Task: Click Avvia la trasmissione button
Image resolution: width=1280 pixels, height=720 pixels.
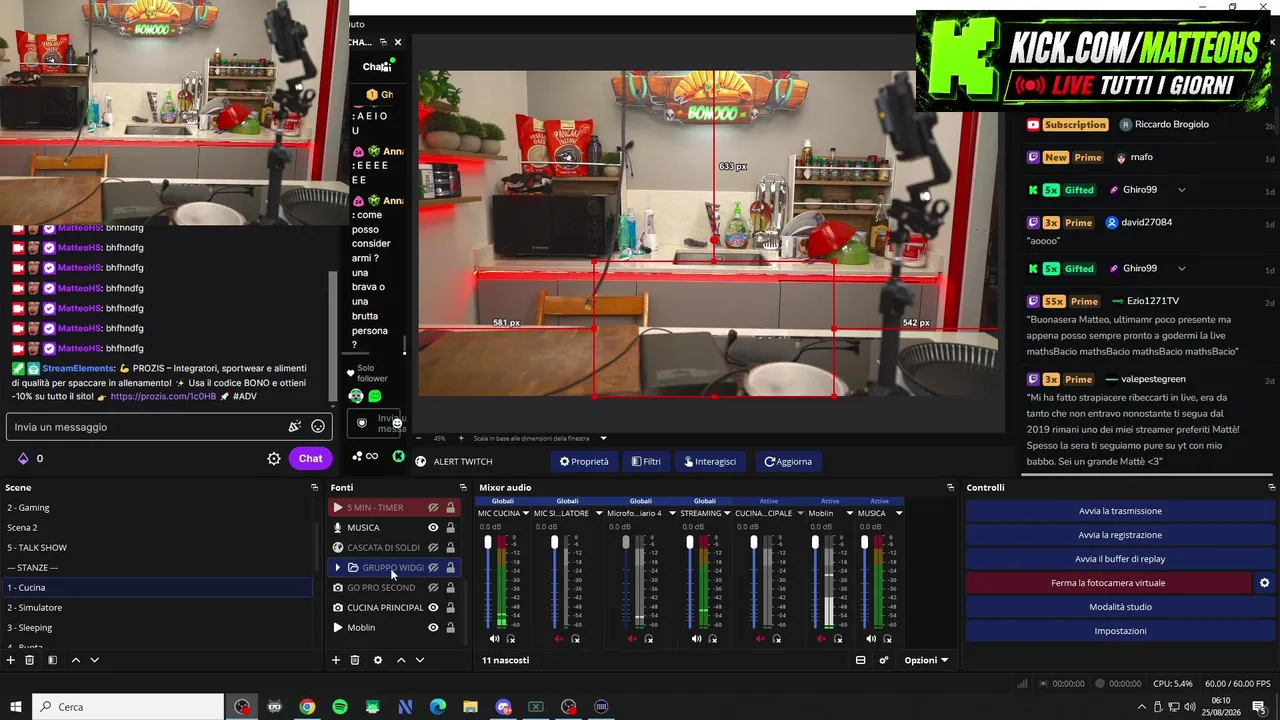Action: [x=1120, y=511]
